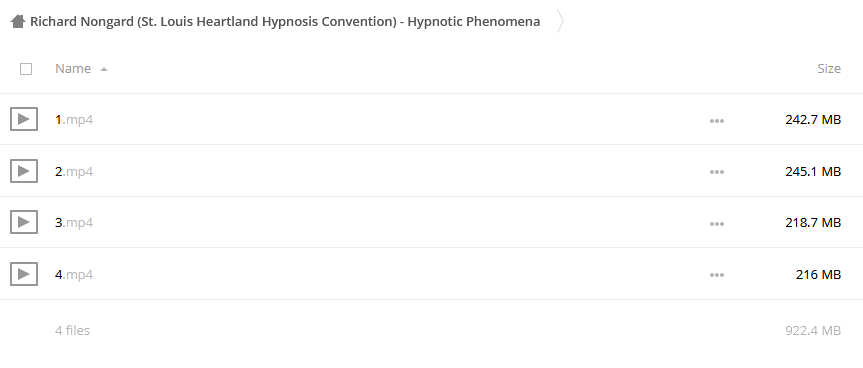The image size is (863, 368).
Task: Tick the select-all checkbox
Action: point(26,69)
